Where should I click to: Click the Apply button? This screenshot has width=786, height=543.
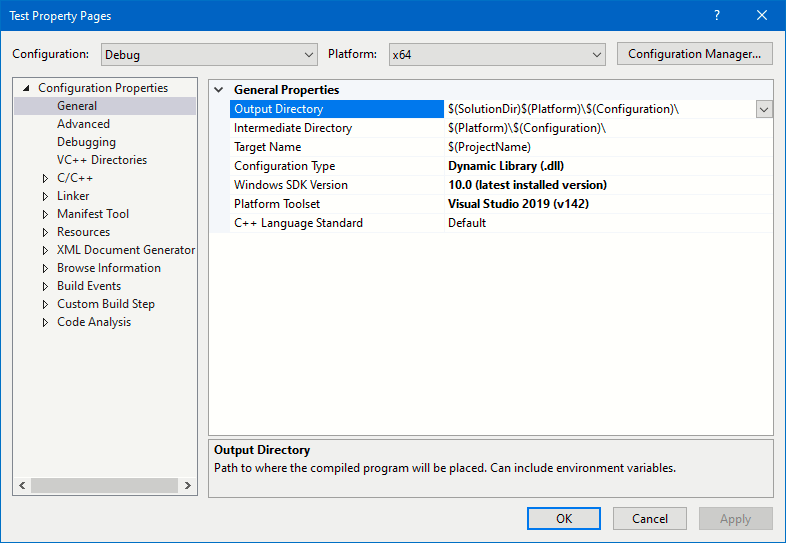coord(736,518)
